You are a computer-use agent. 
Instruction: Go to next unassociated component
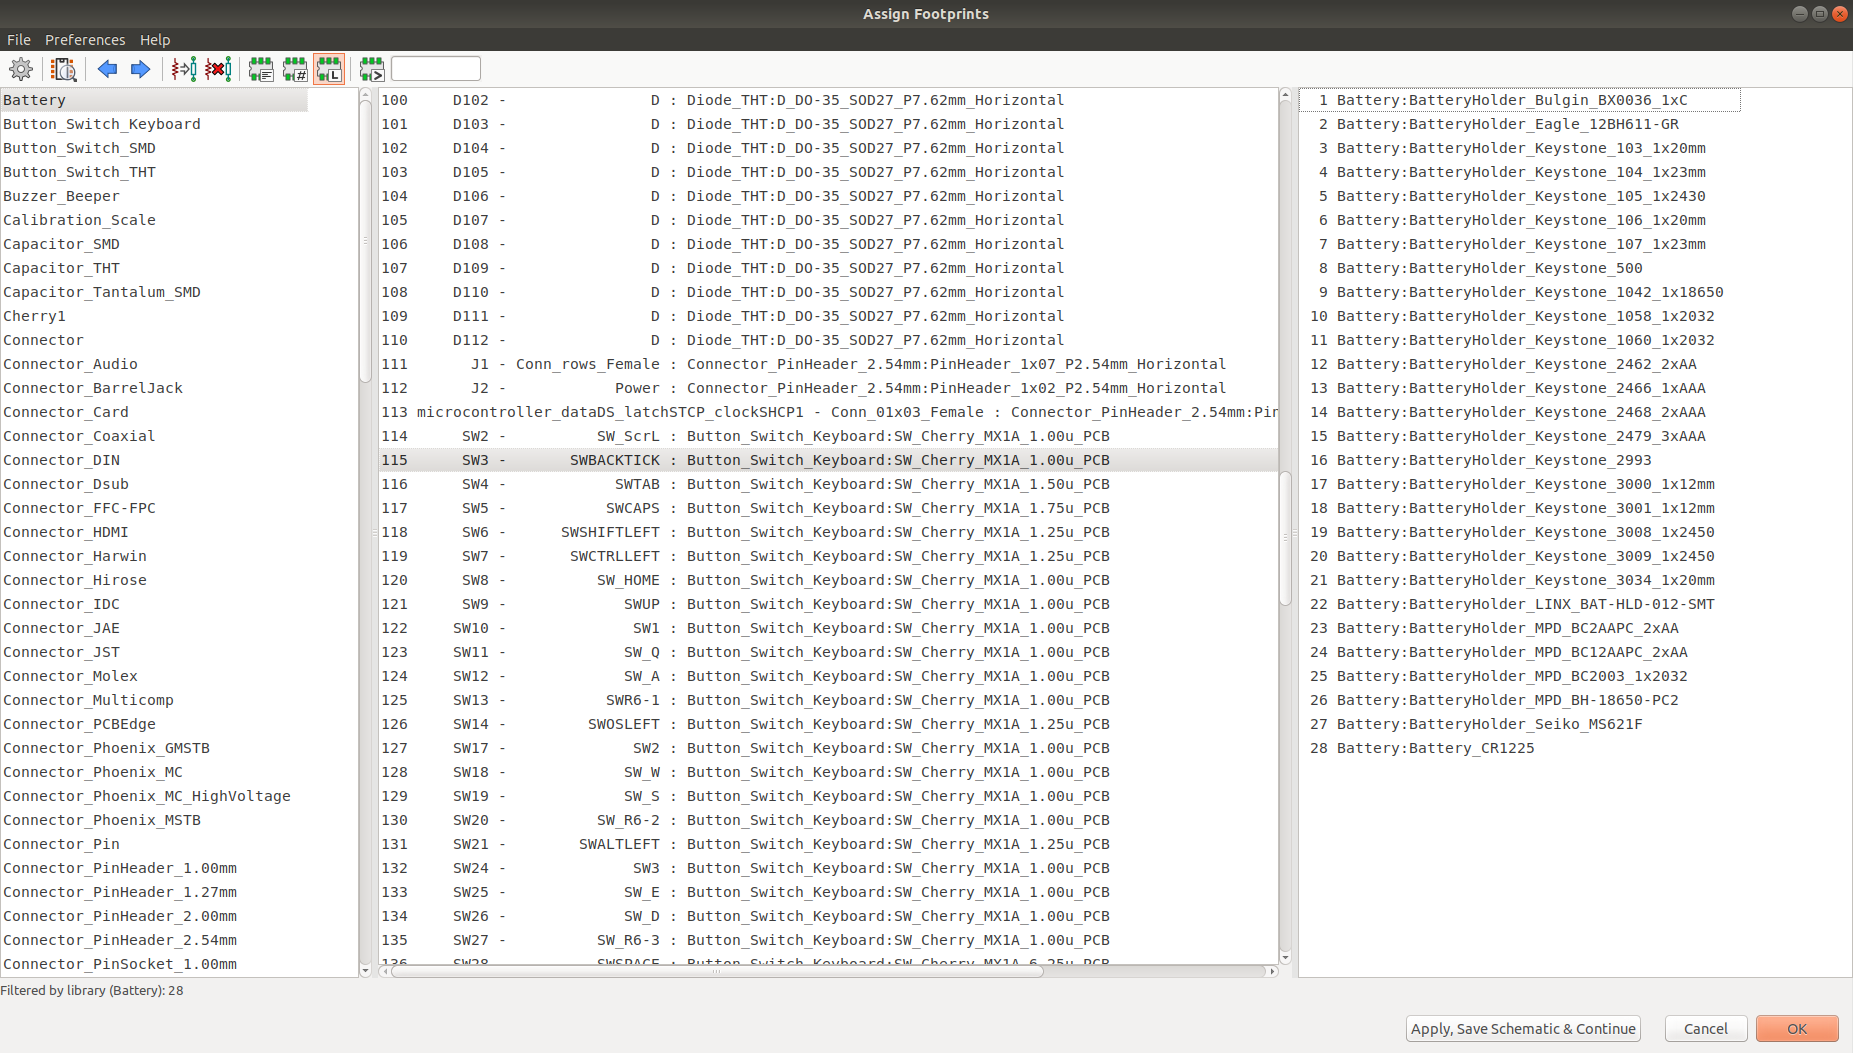coord(141,69)
